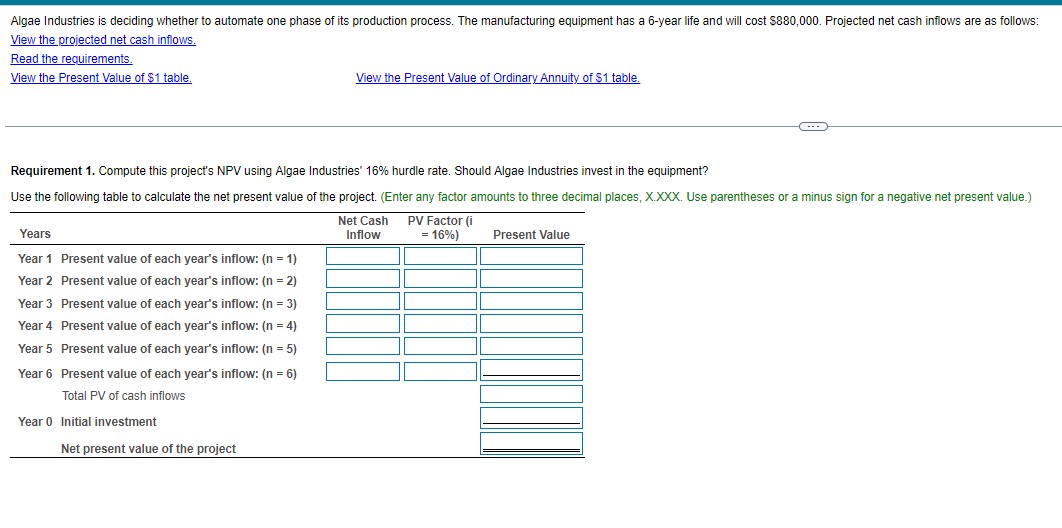Select Year 3 PV Factor field

(441, 301)
